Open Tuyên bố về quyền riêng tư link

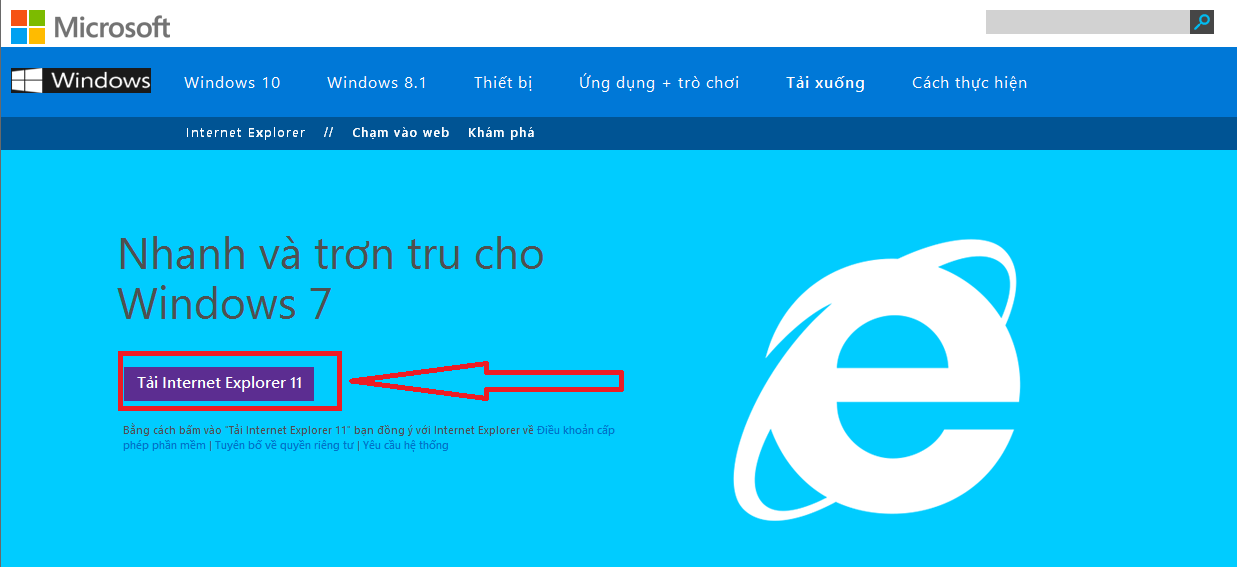[x=284, y=446]
